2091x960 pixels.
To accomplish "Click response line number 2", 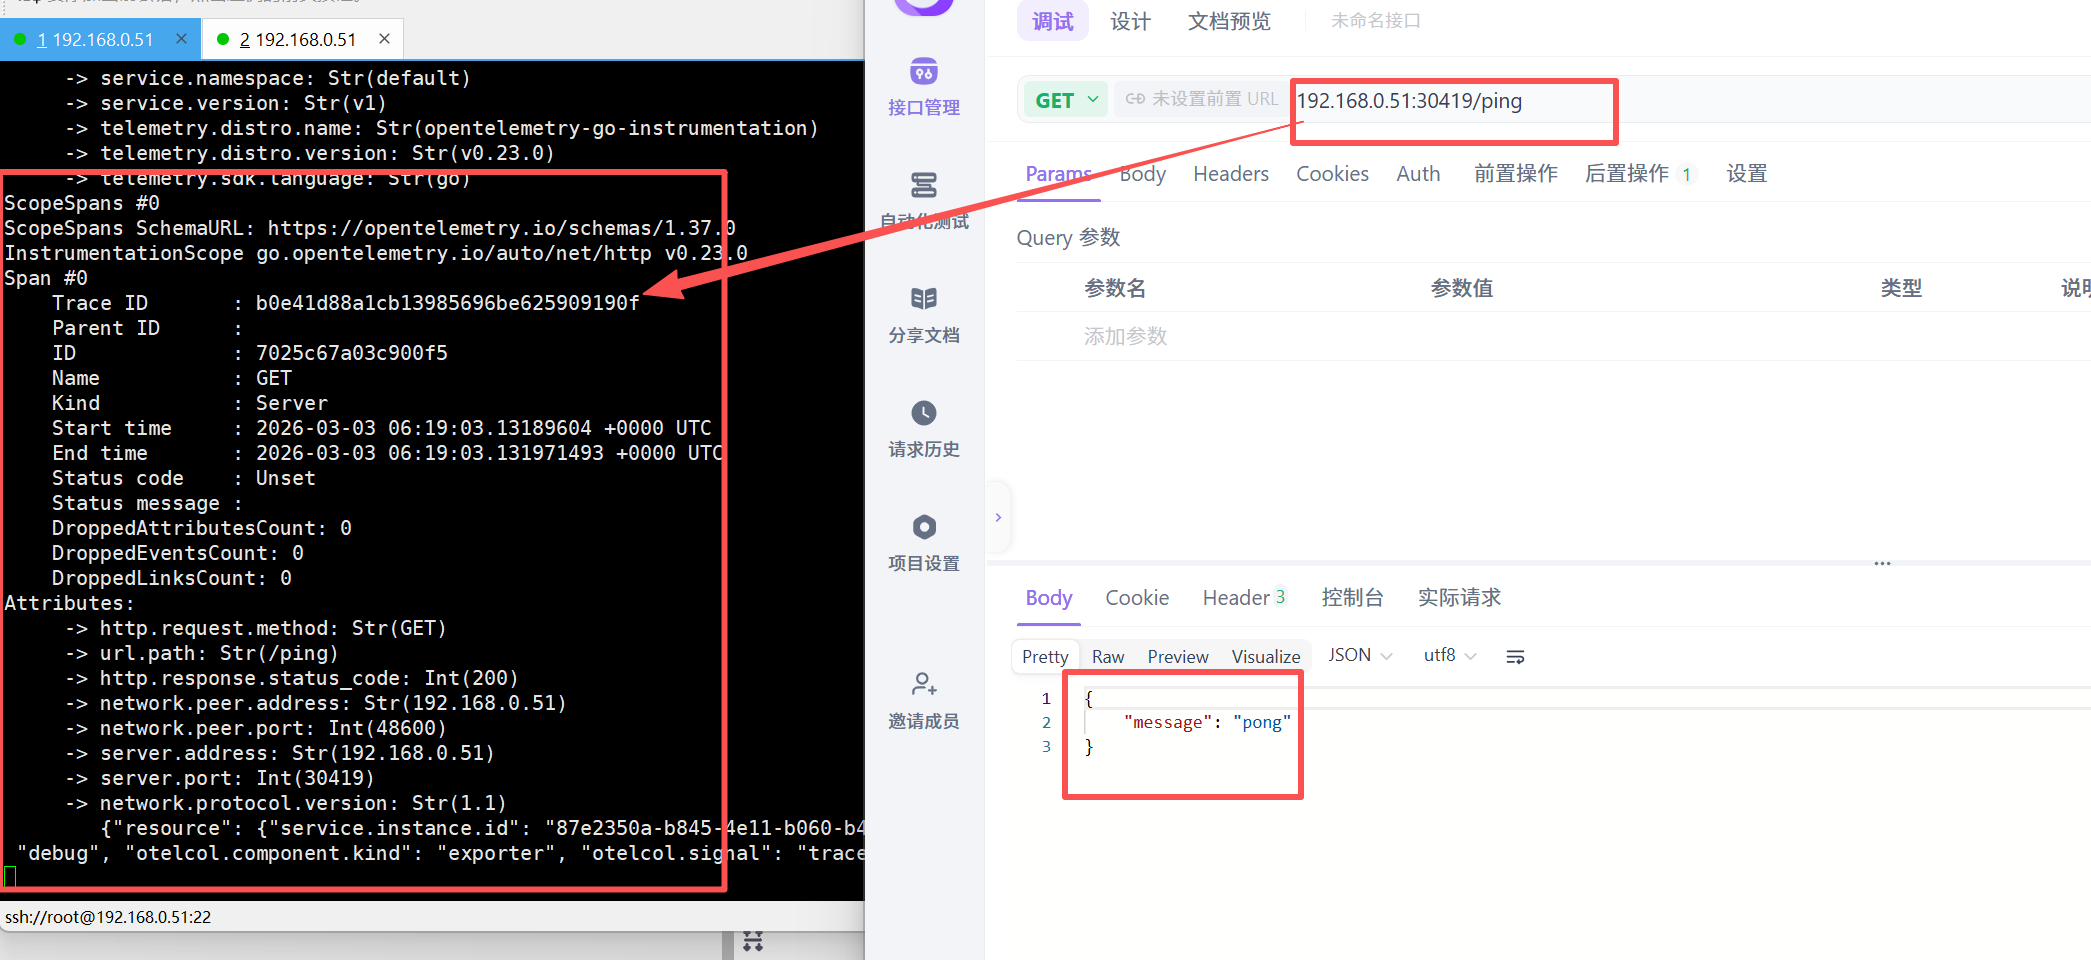I will 1046,723.
